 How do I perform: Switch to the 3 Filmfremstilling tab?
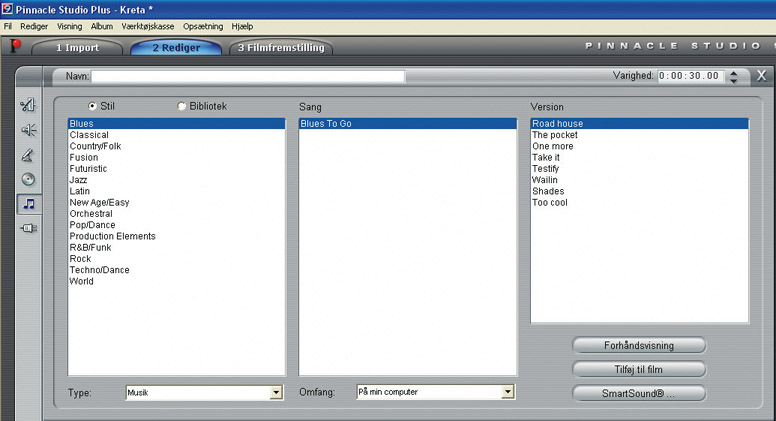(281, 47)
